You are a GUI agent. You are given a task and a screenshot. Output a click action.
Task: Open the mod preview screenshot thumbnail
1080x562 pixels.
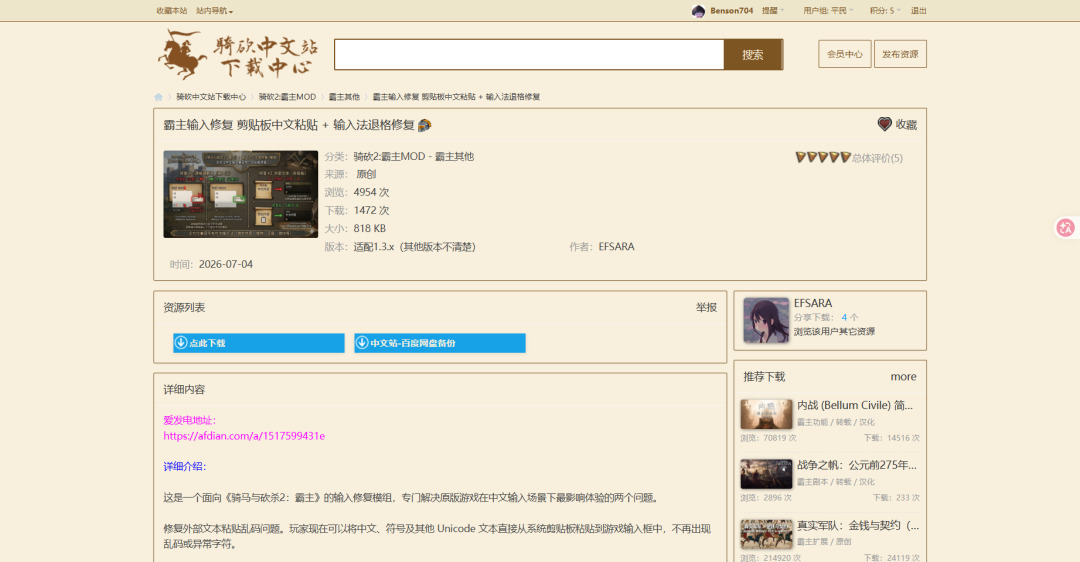click(240, 194)
